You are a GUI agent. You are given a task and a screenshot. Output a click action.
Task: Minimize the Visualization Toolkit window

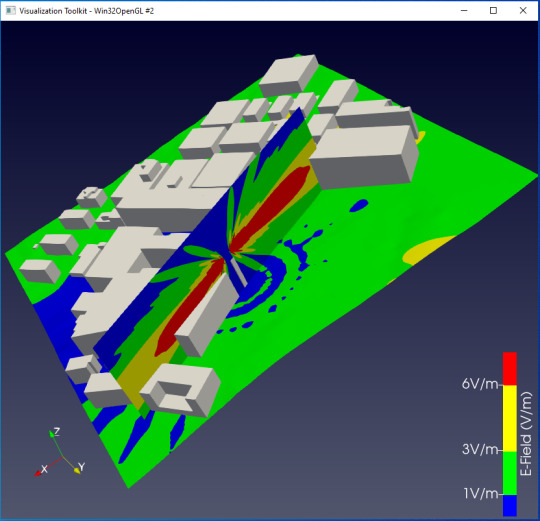click(x=464, y=11)
